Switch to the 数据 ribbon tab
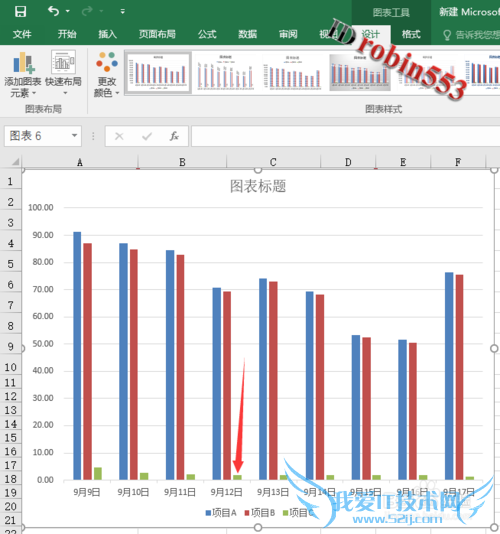 tap(248, 34)
